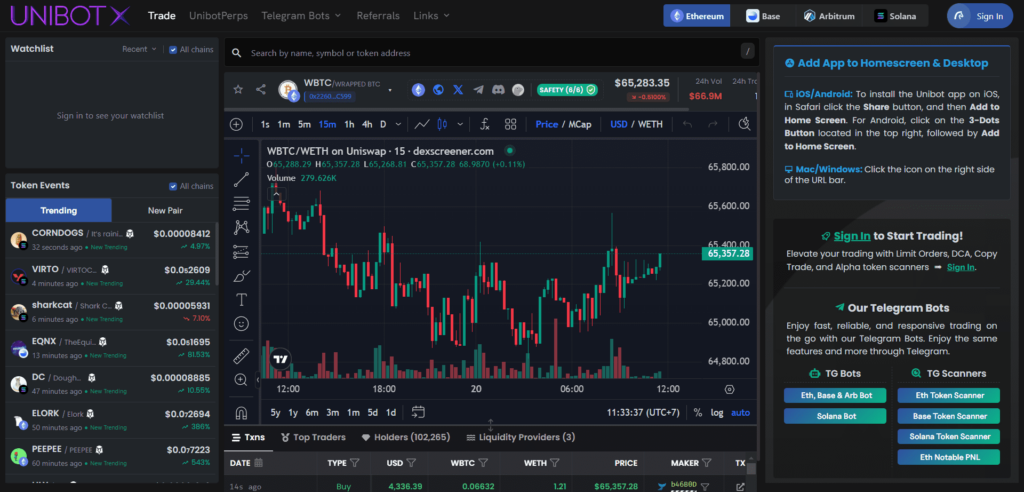This screenshot has height=492, width=1024.
Task: Open the Eth, Base & Arb Bot button
Action: (835, 395)
